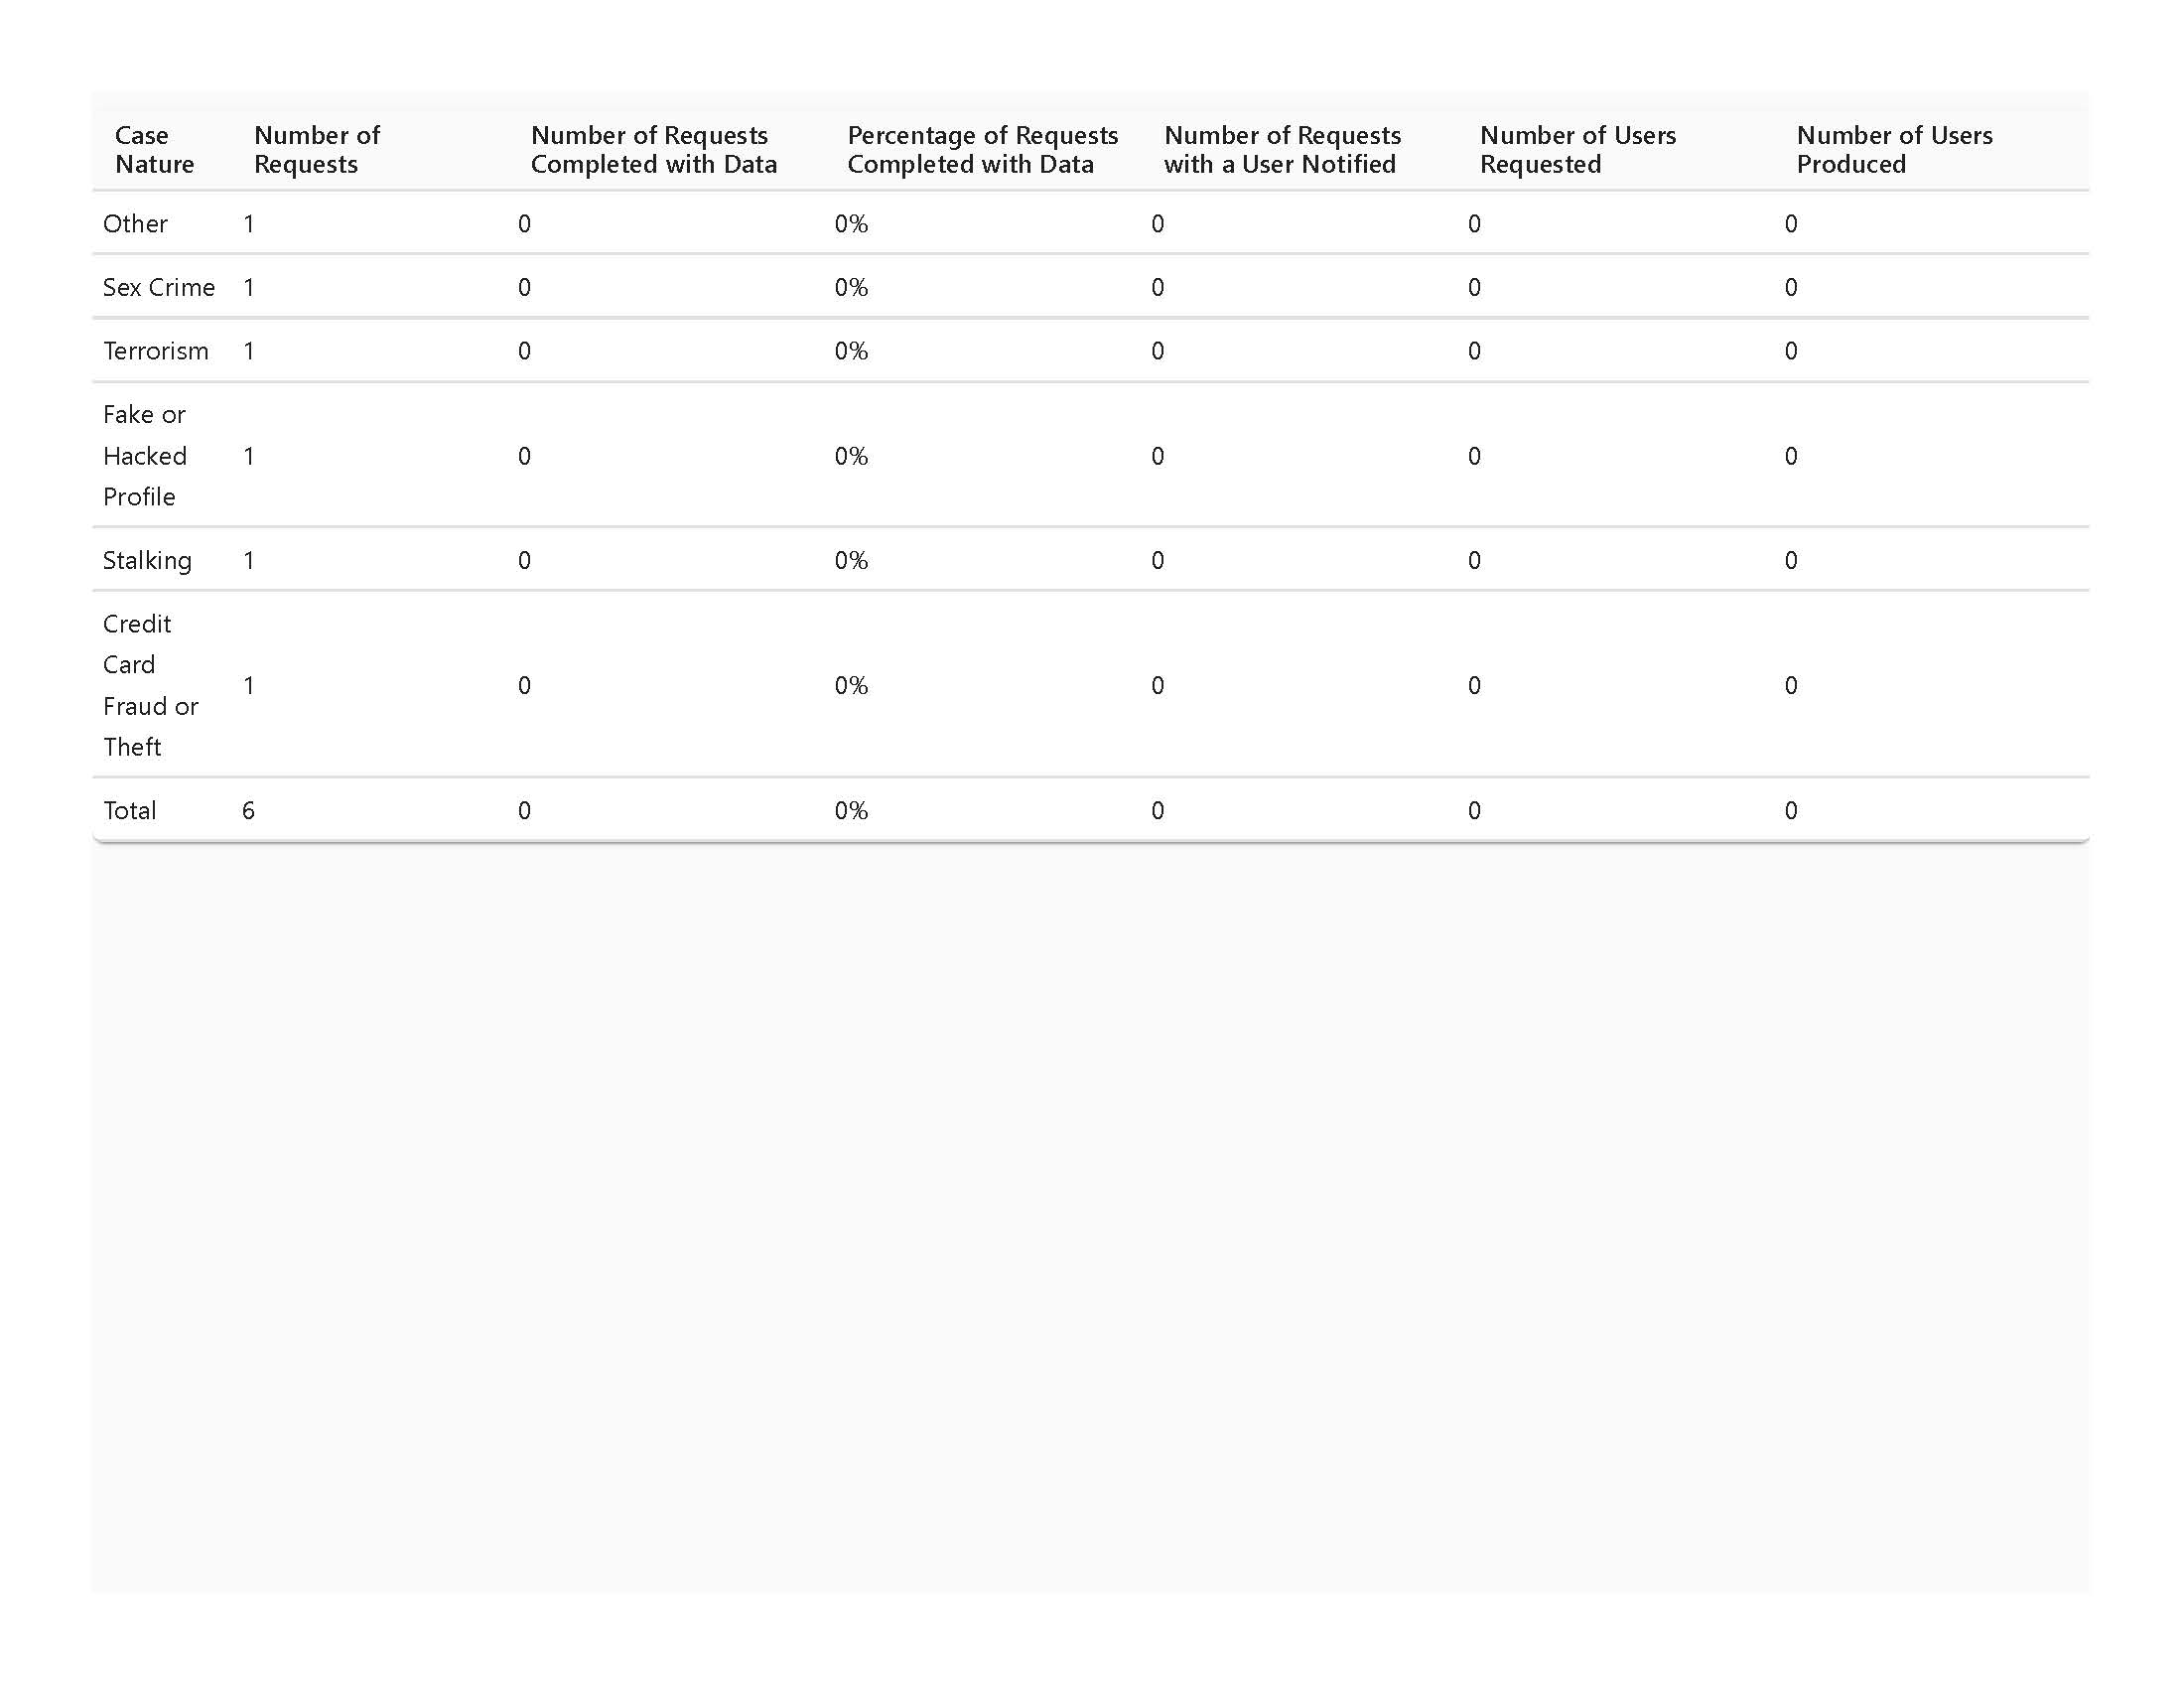The height and width of the screenshot is (1688, 2184).
Task: Select the Other case nature row label
Action: tap(135, 224)
